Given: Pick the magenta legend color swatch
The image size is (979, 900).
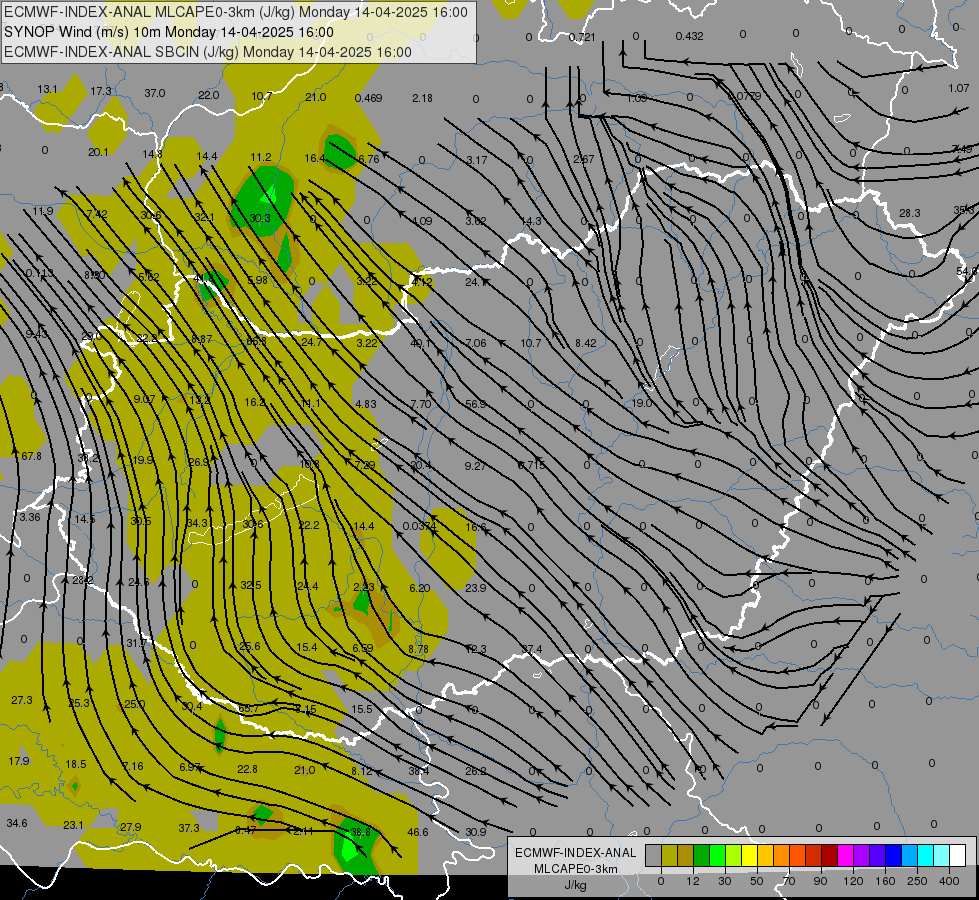Looking at the screenshot, I should pyautogui.click(x=845, y=856).
